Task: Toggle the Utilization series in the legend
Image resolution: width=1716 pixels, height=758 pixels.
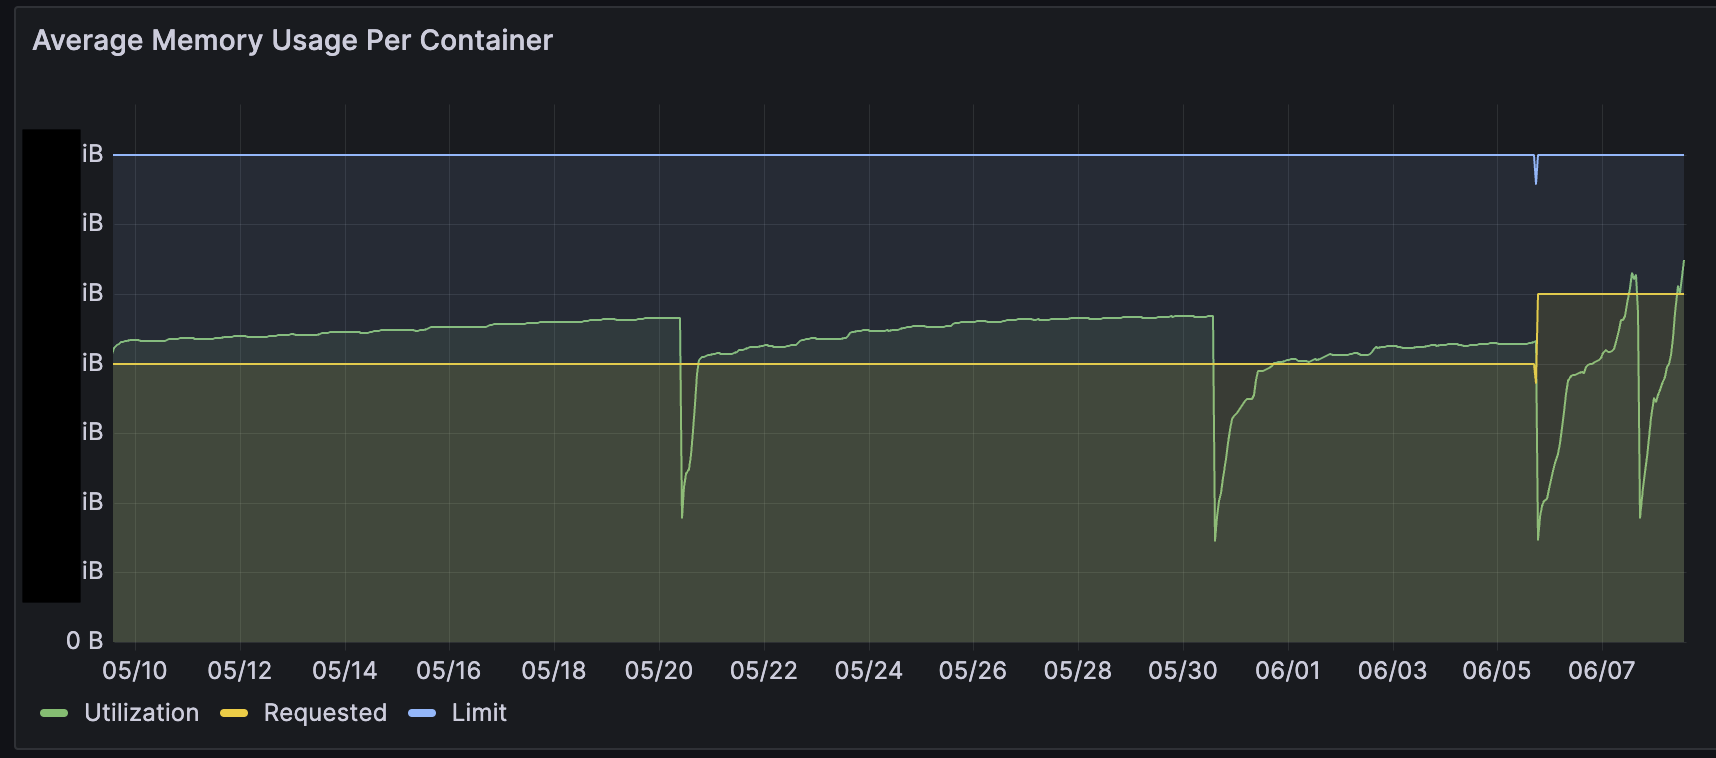Action: (x=141, y=713)
